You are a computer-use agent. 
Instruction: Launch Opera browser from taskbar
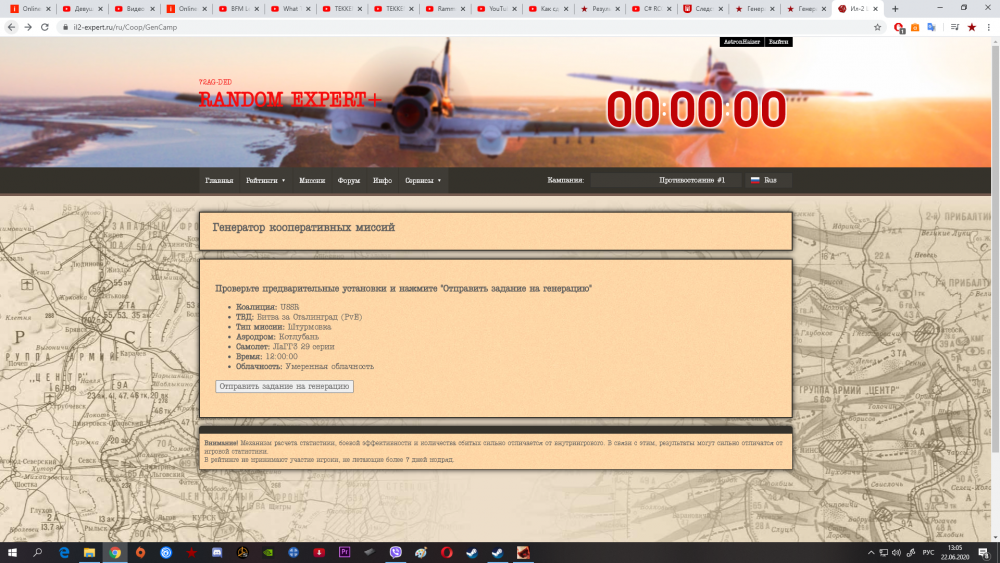point(446,553)
